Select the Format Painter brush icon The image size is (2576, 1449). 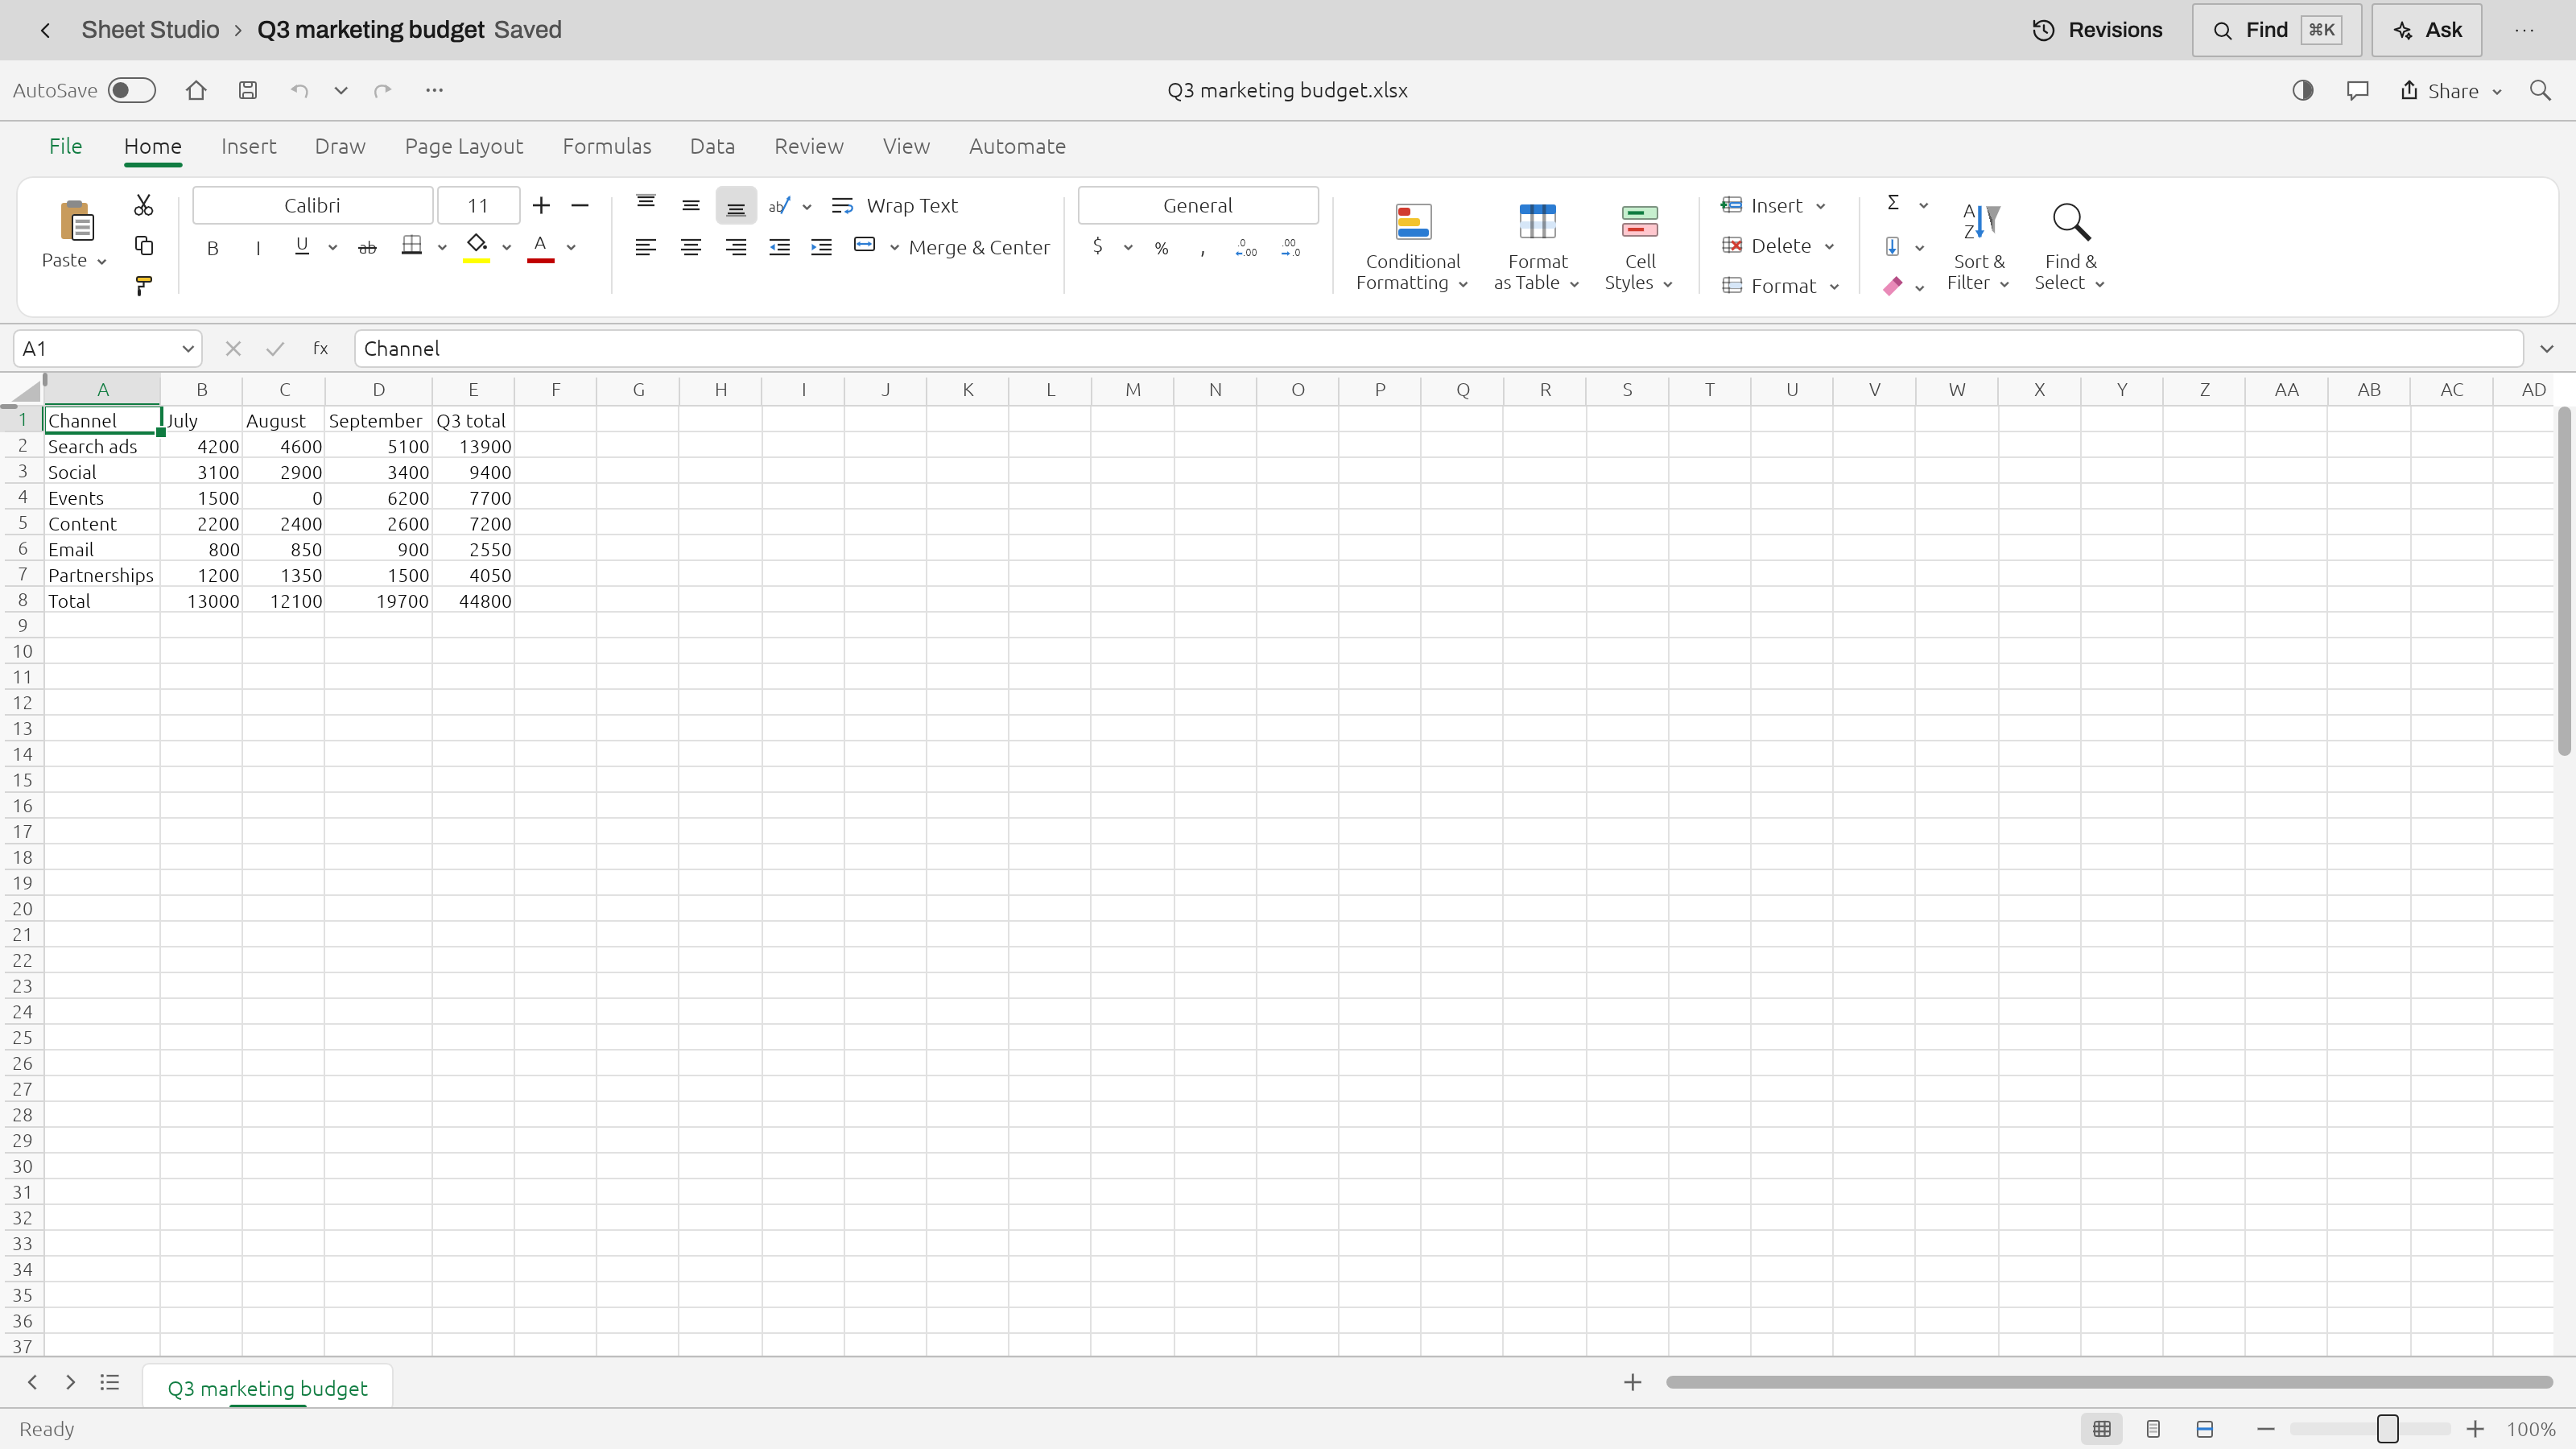point(143,286)
